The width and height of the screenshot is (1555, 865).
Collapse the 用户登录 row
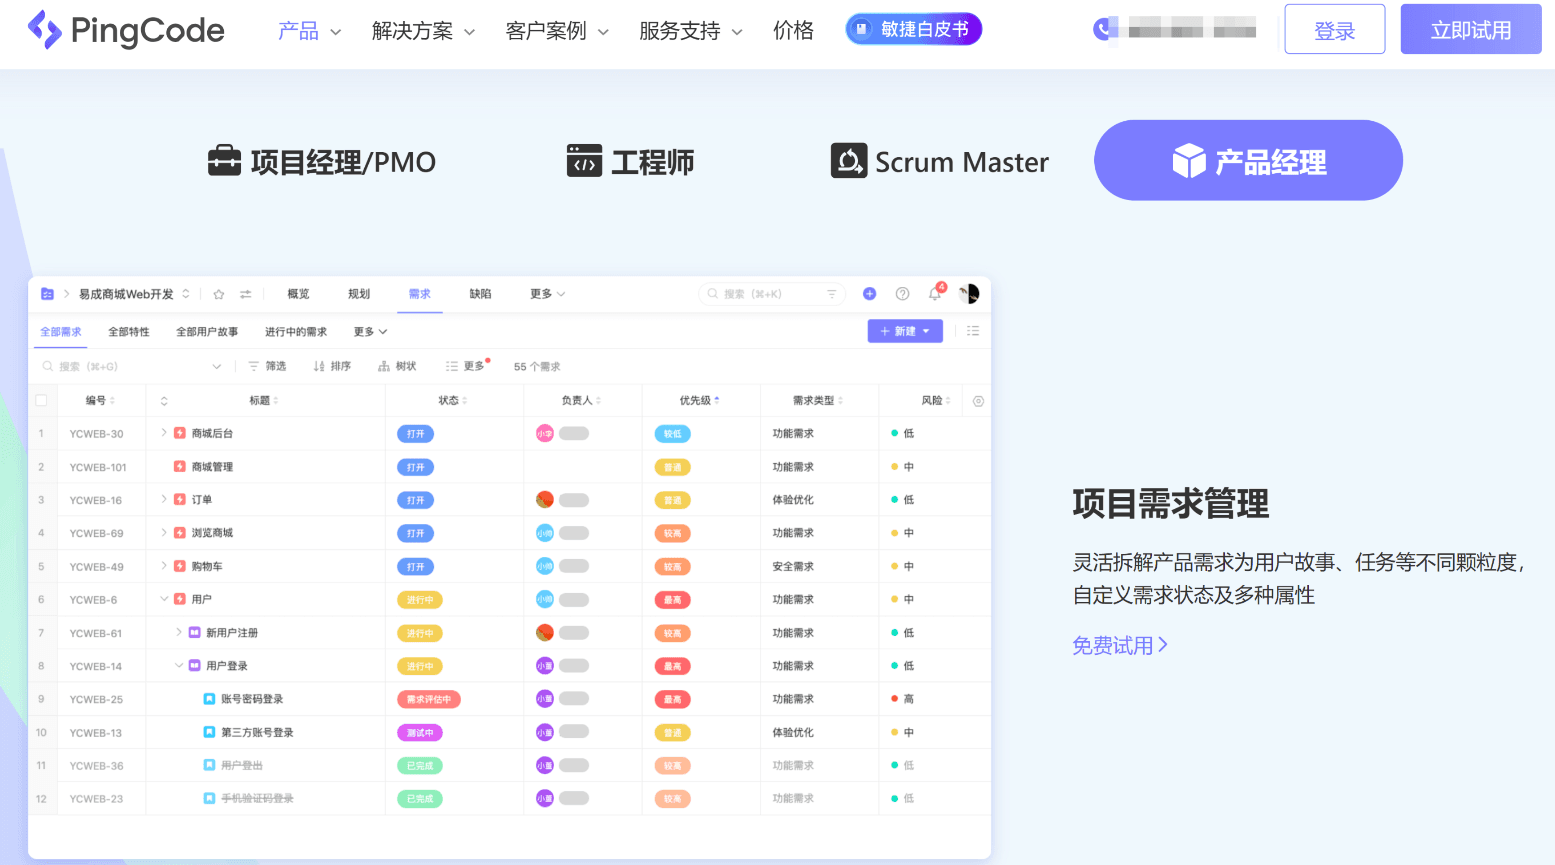(179, 665)
